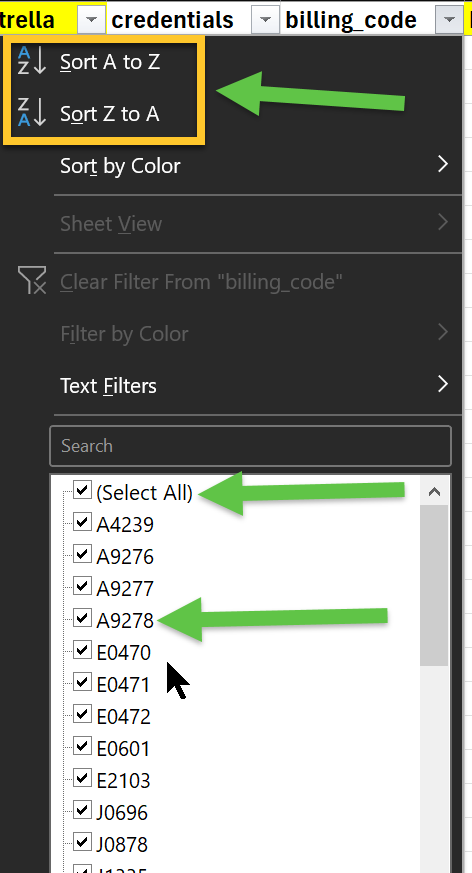The image size is (472, 873).
Task: Click the Sort Z to A icon
Action: (31, 113)
